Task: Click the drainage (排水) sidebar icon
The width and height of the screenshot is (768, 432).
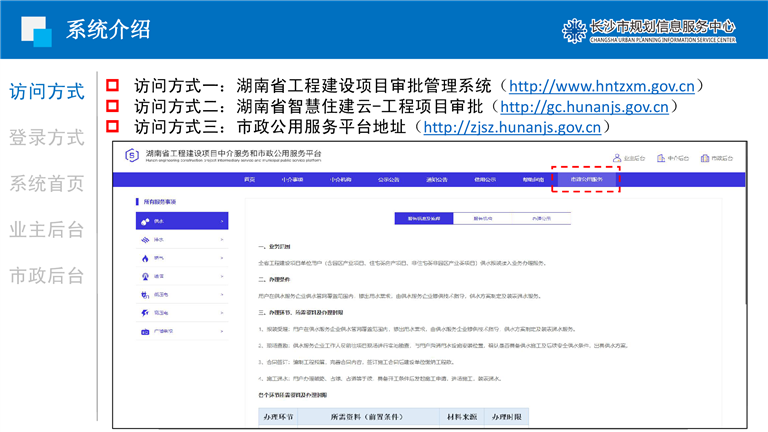Action: click(146, 240)
